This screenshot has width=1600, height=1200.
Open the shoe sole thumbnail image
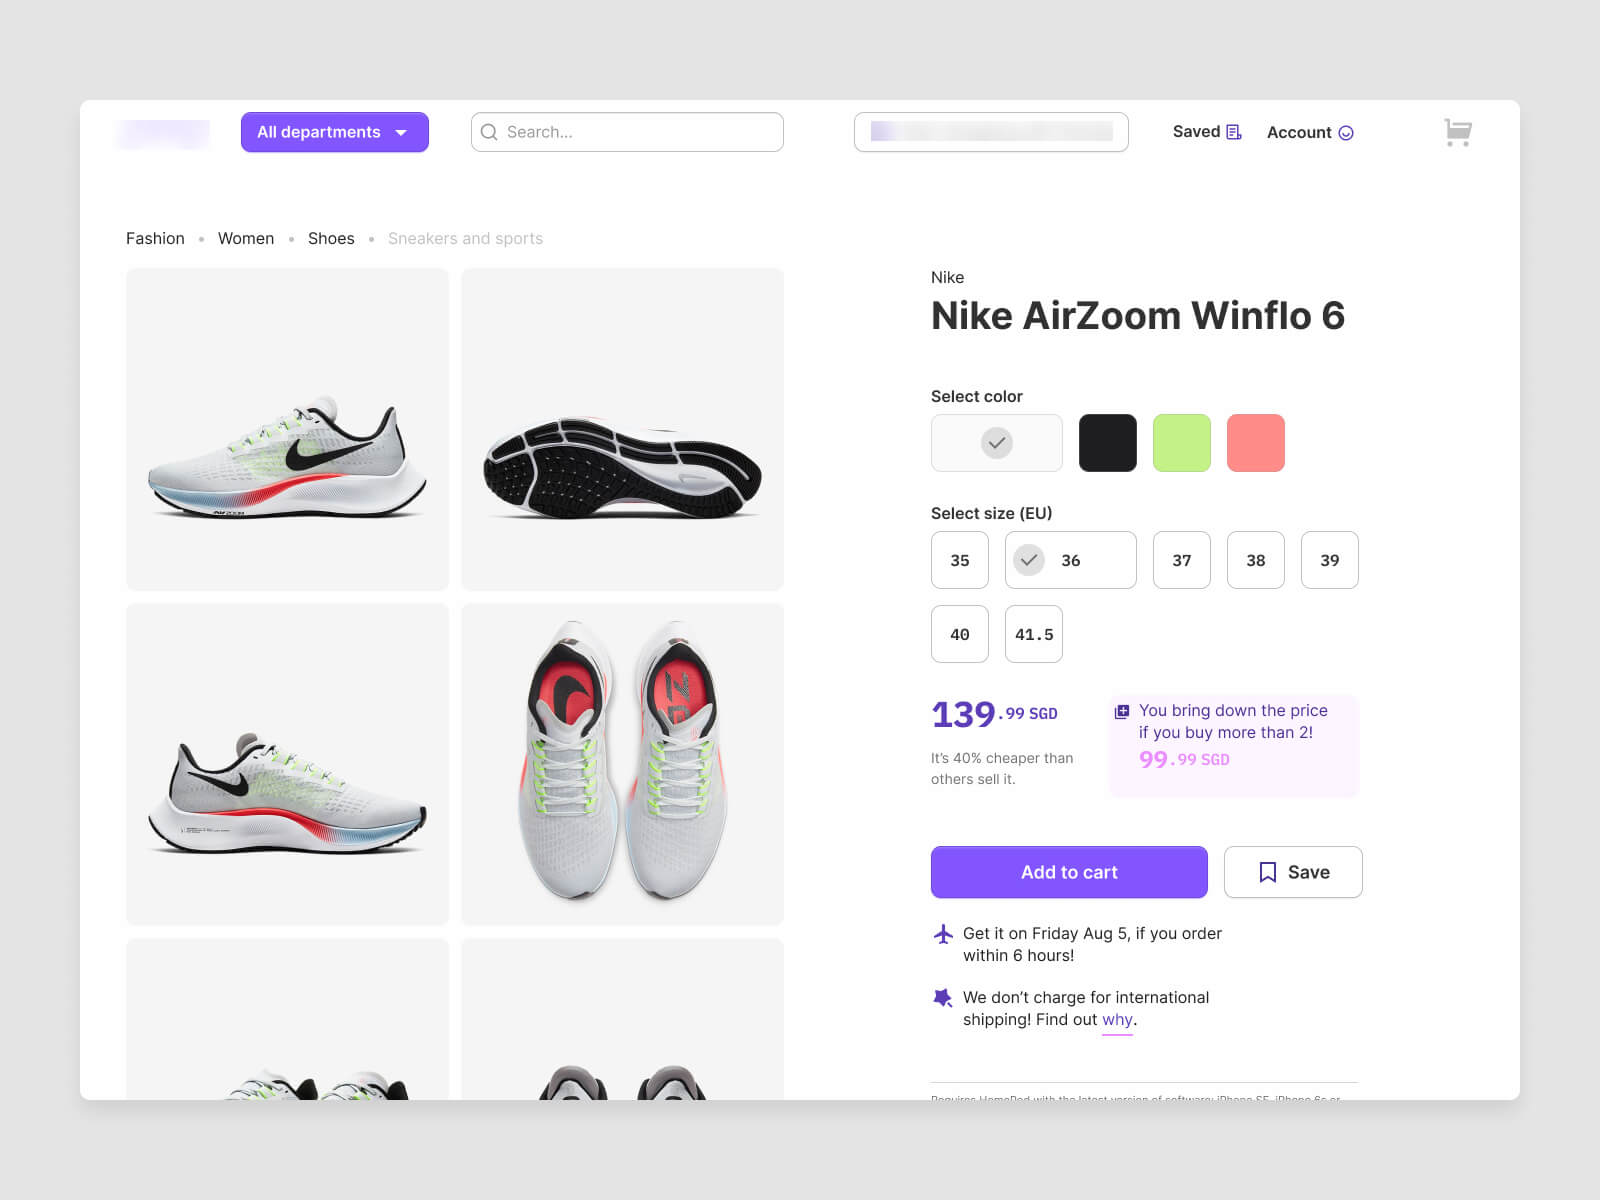pyautogui.click(x=622, y=429)
